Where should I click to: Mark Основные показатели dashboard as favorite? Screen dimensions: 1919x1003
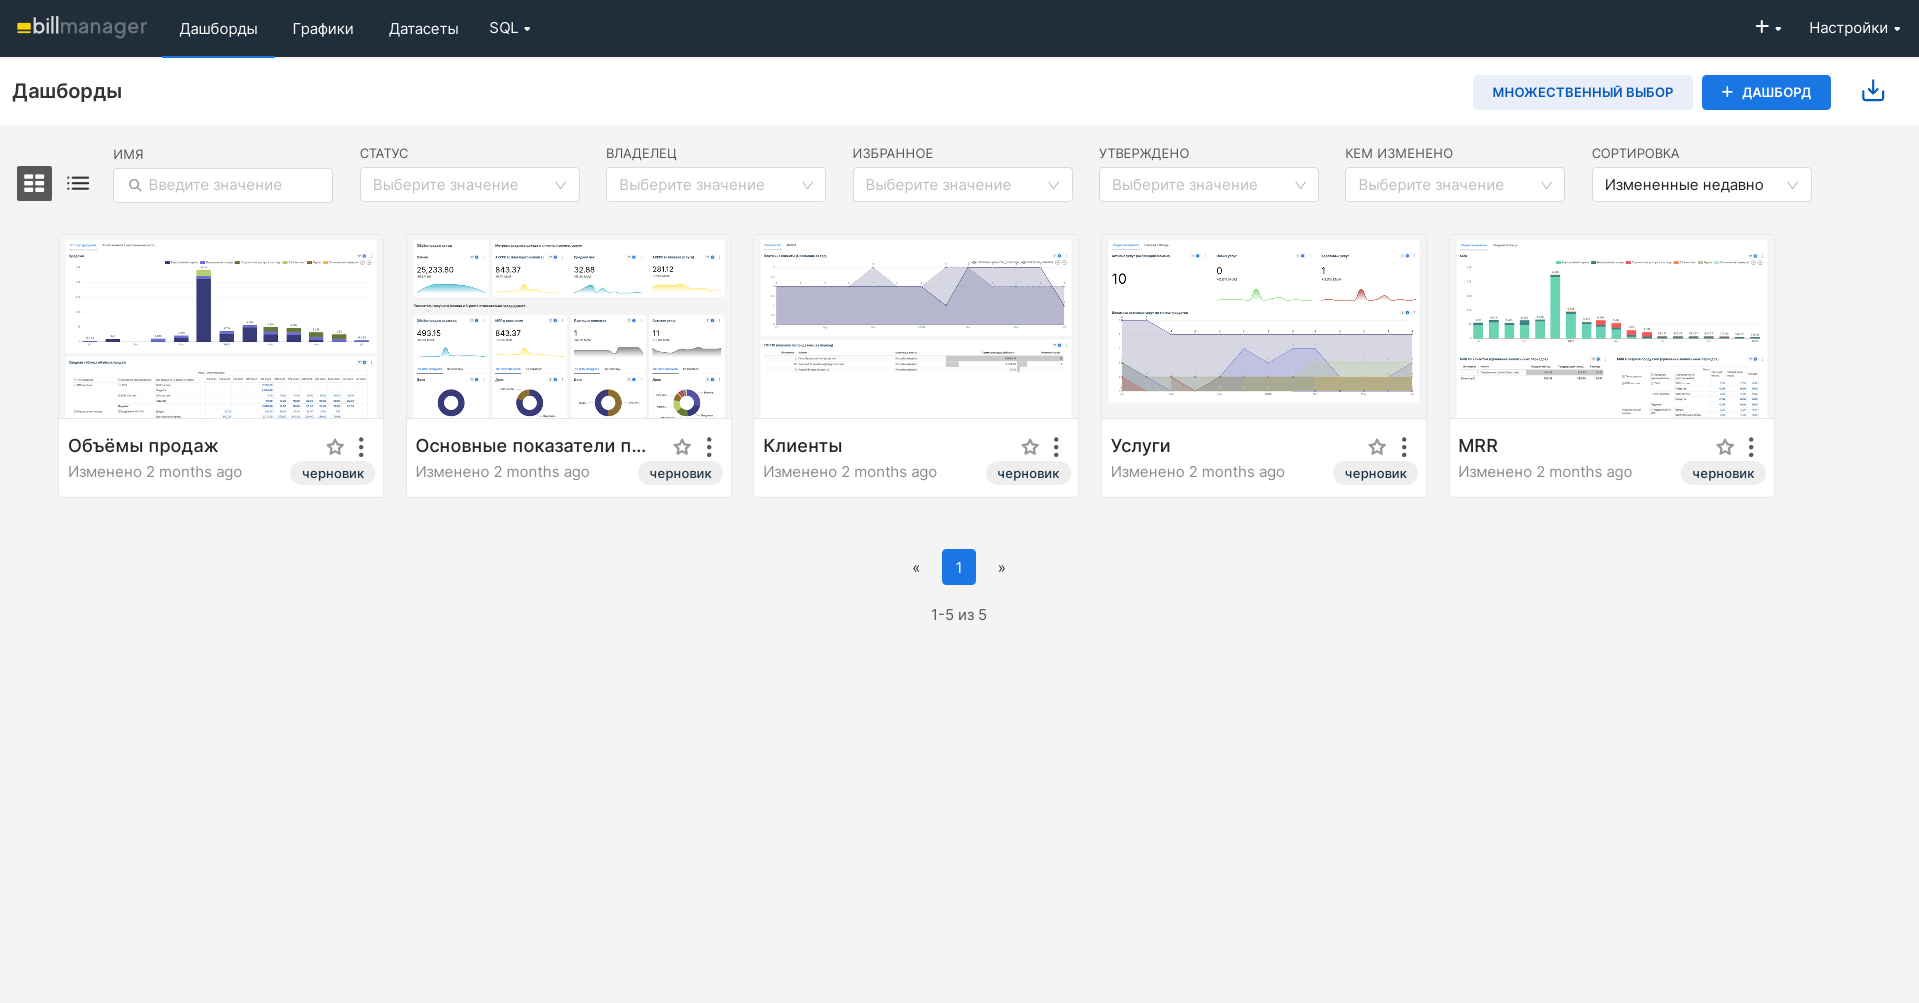pyautogui.click(x=682, y=447)
